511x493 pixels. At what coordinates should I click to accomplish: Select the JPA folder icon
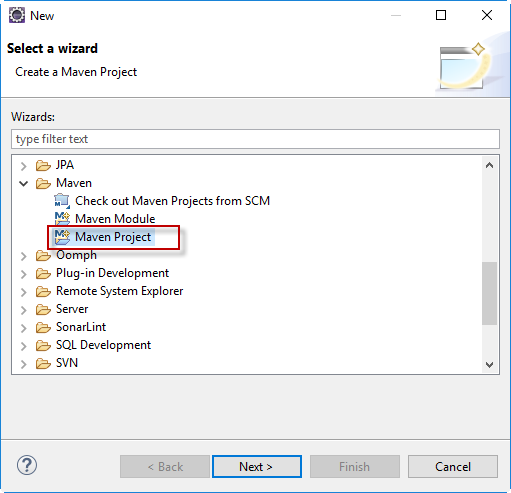[43, 165]
